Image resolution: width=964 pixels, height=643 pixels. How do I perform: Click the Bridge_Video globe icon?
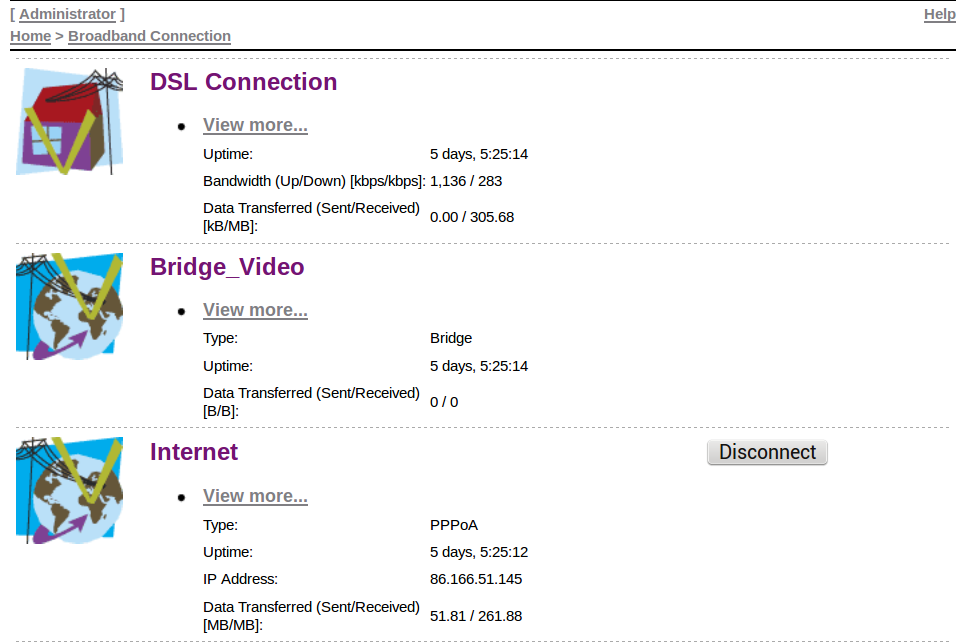69,306
